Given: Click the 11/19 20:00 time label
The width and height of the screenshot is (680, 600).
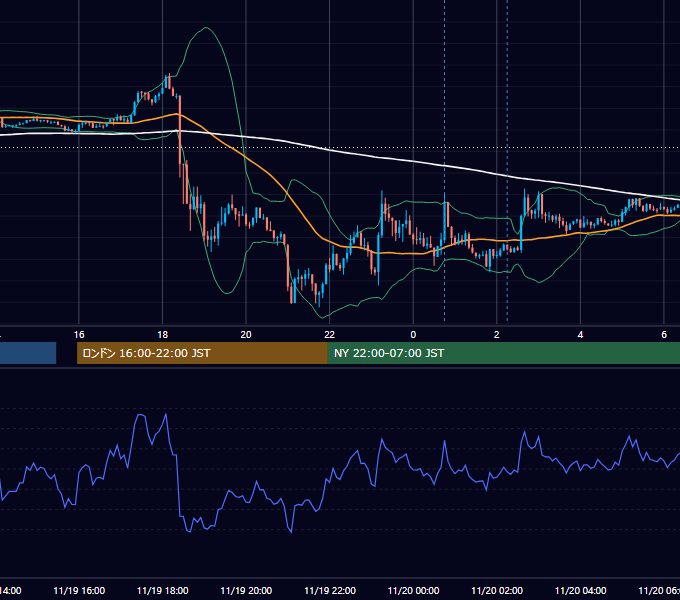Looking at the screenshot, I should 246,590.
